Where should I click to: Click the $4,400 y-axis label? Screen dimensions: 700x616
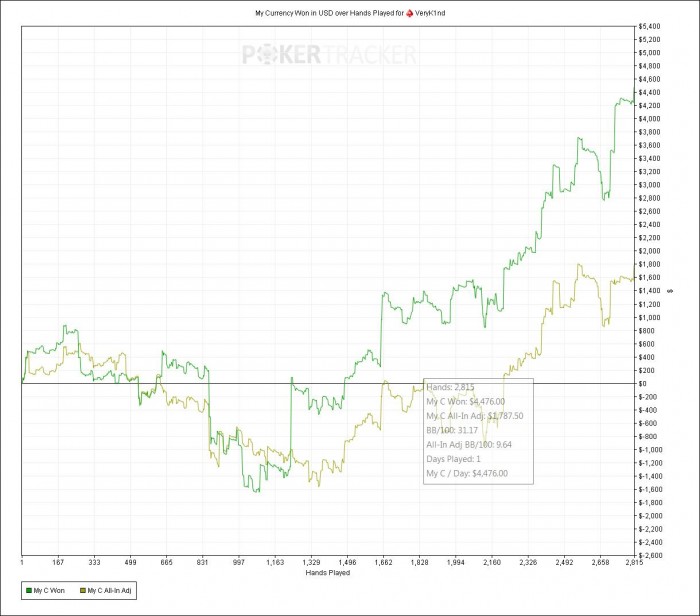pos(650,92)
